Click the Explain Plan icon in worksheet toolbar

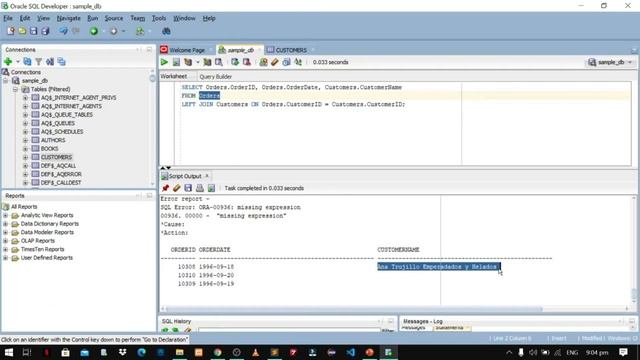(x=188, y=62)
